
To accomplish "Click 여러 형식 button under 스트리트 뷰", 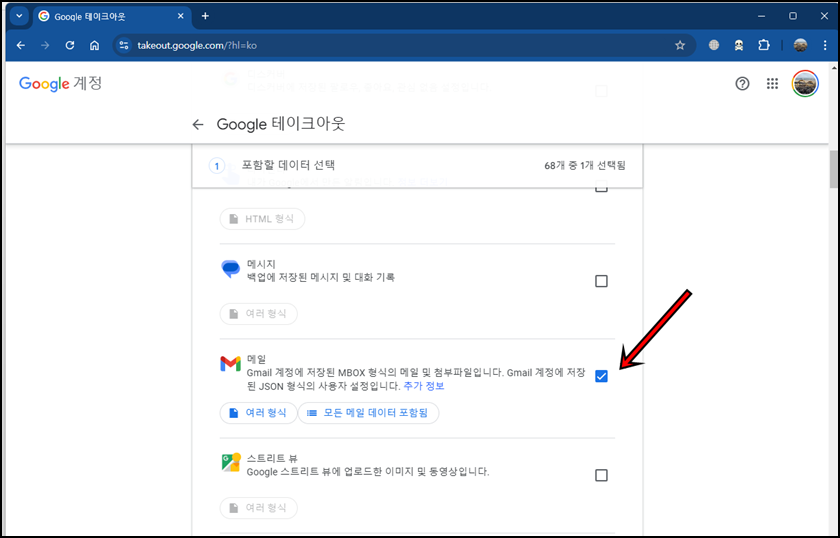I will tap(258, 508).
